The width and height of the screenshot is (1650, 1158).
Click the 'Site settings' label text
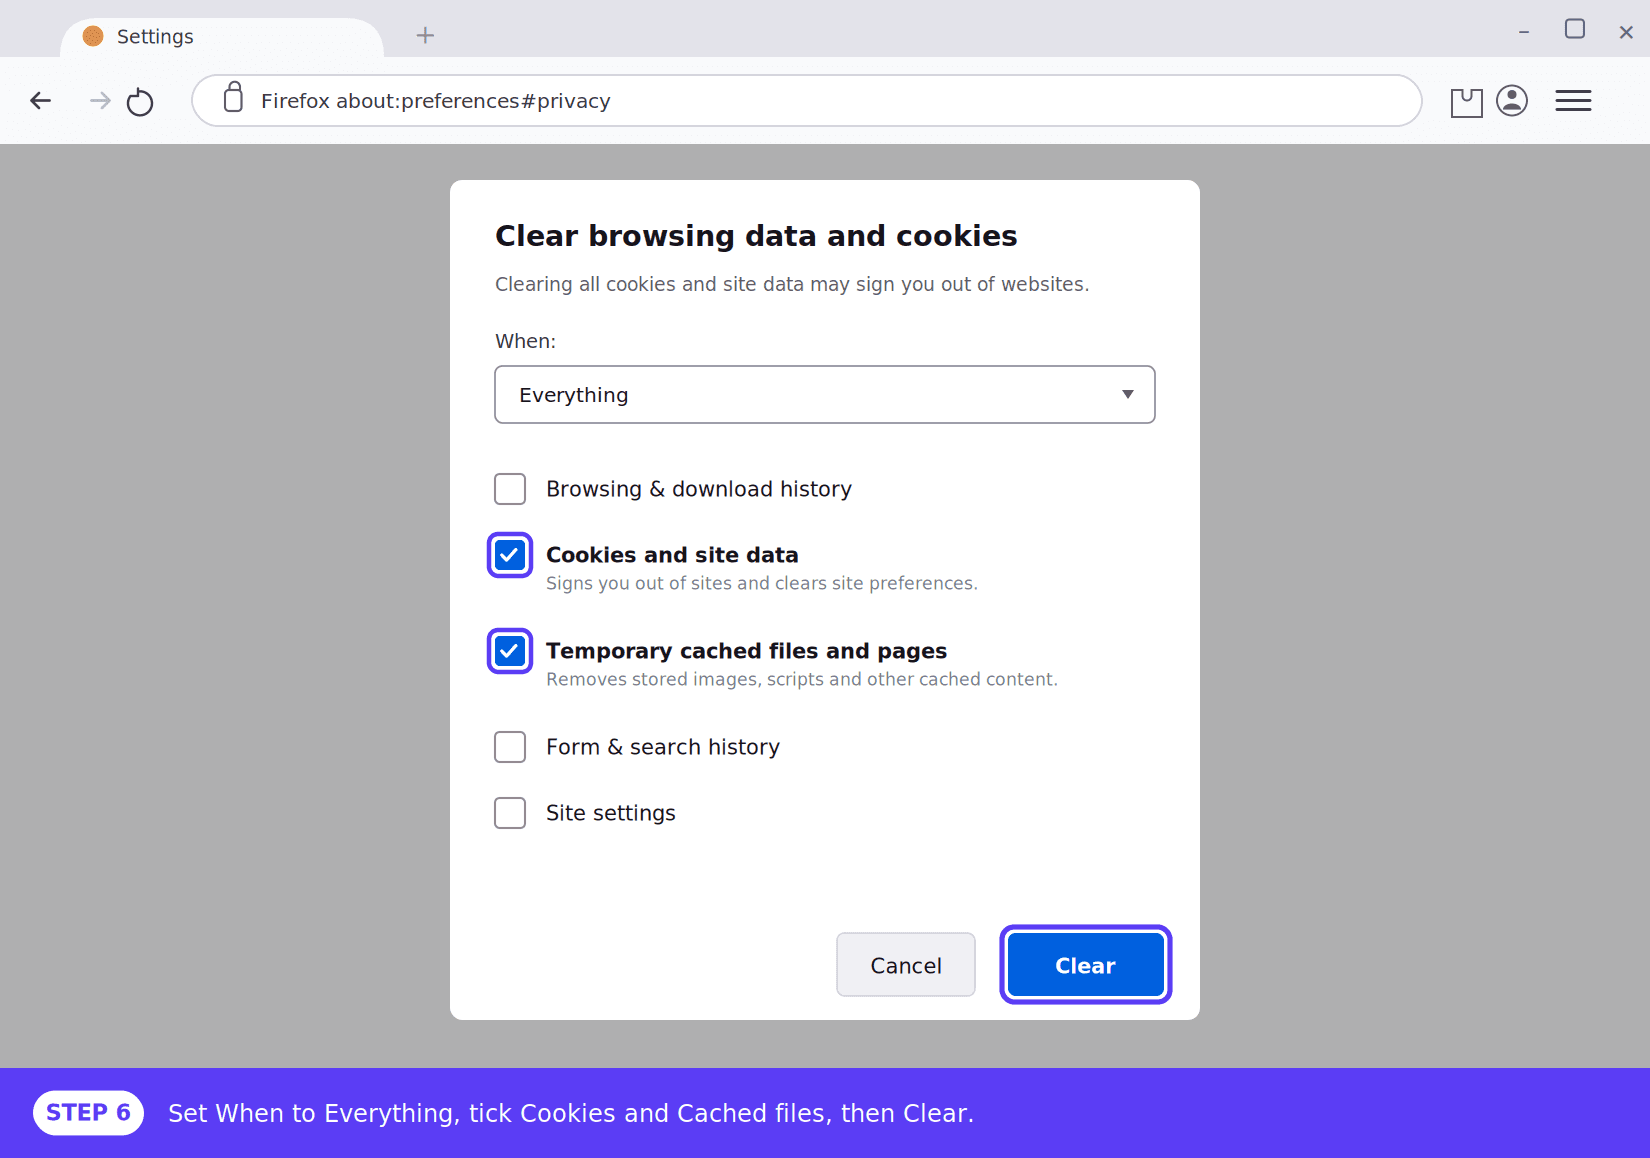pos(611,813)
